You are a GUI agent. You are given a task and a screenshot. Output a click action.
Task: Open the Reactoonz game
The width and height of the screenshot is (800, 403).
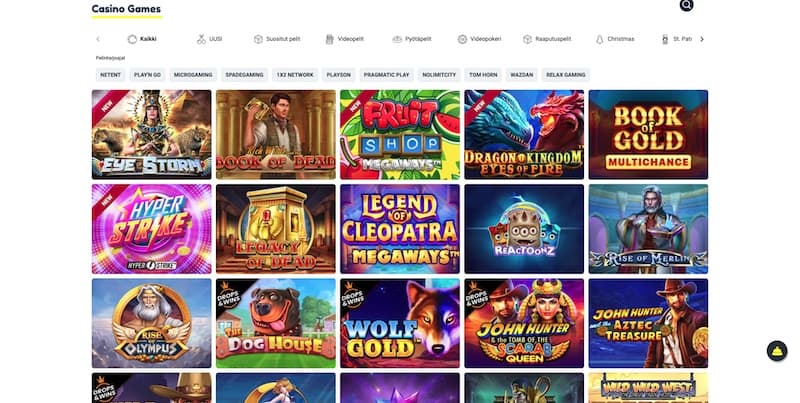[x=524, y=229]
